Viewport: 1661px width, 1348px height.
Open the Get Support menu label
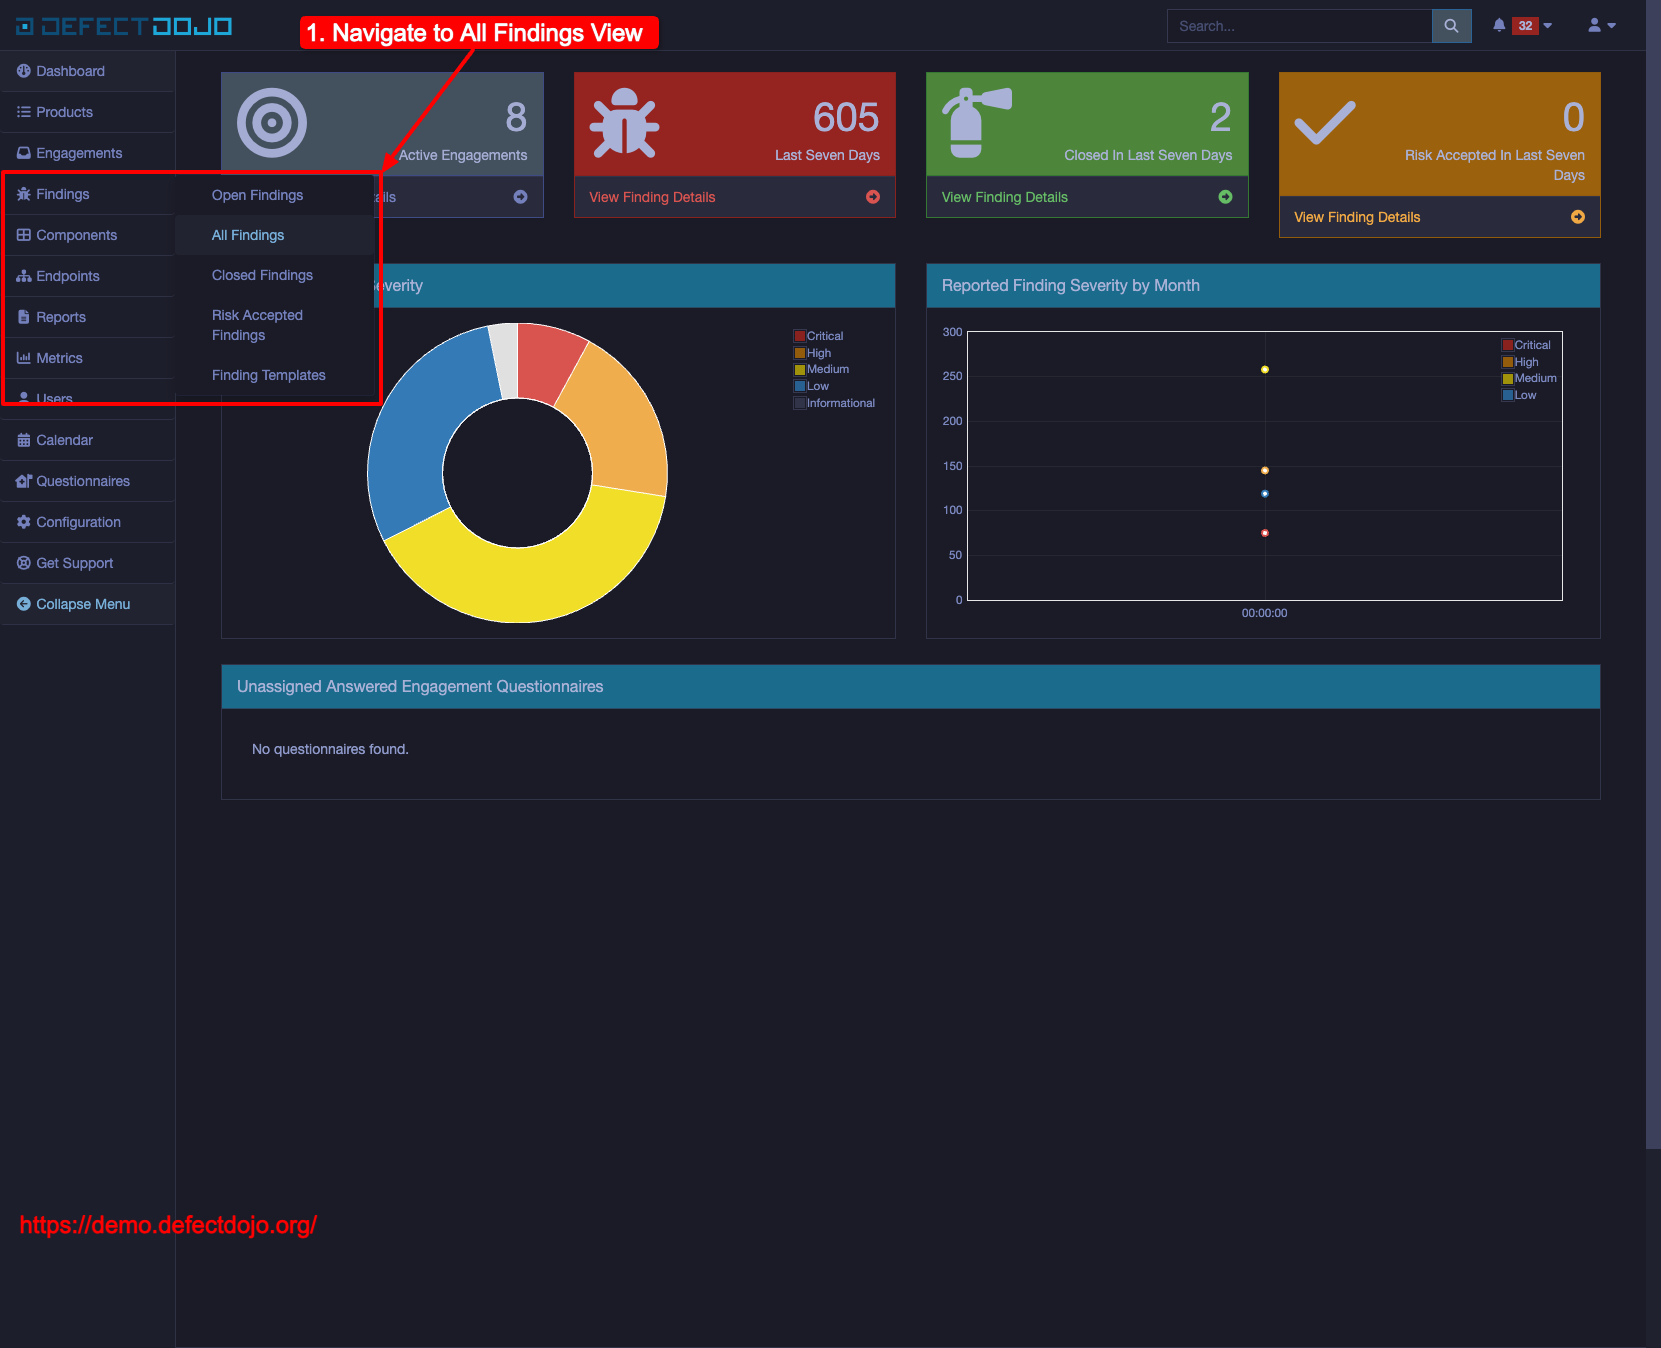(x=74, y=563)
